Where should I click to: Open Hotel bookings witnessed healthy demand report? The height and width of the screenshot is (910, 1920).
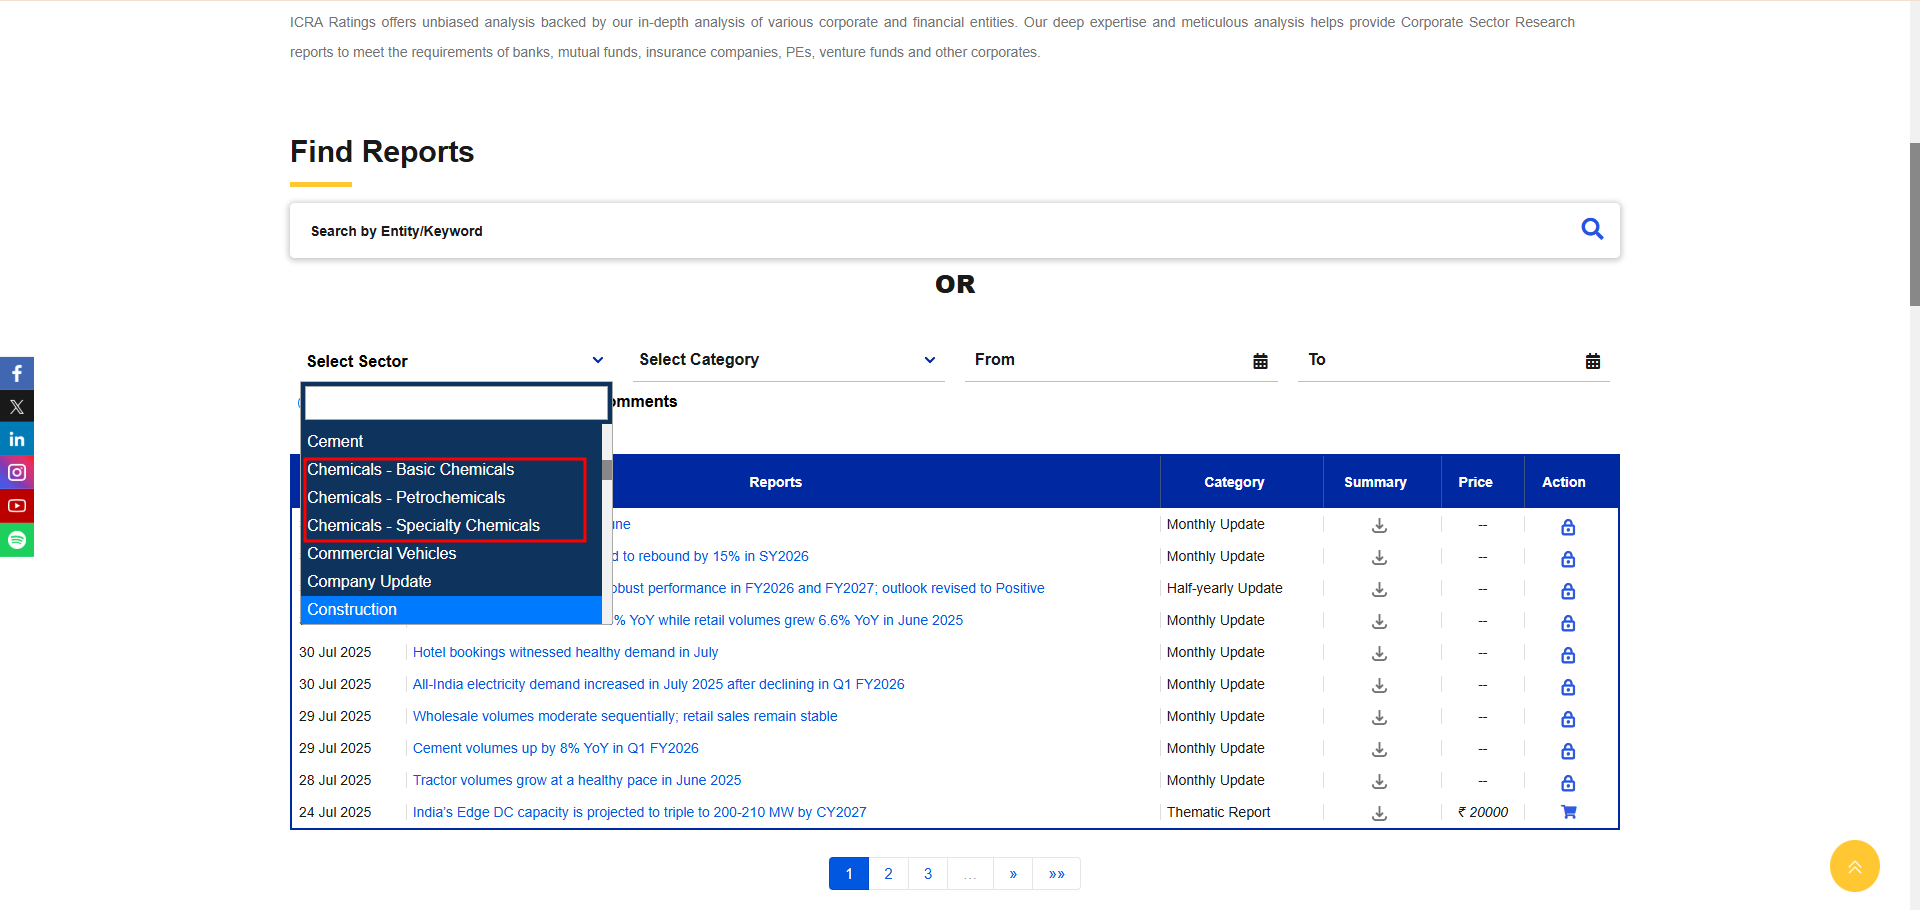click(565, 652)
